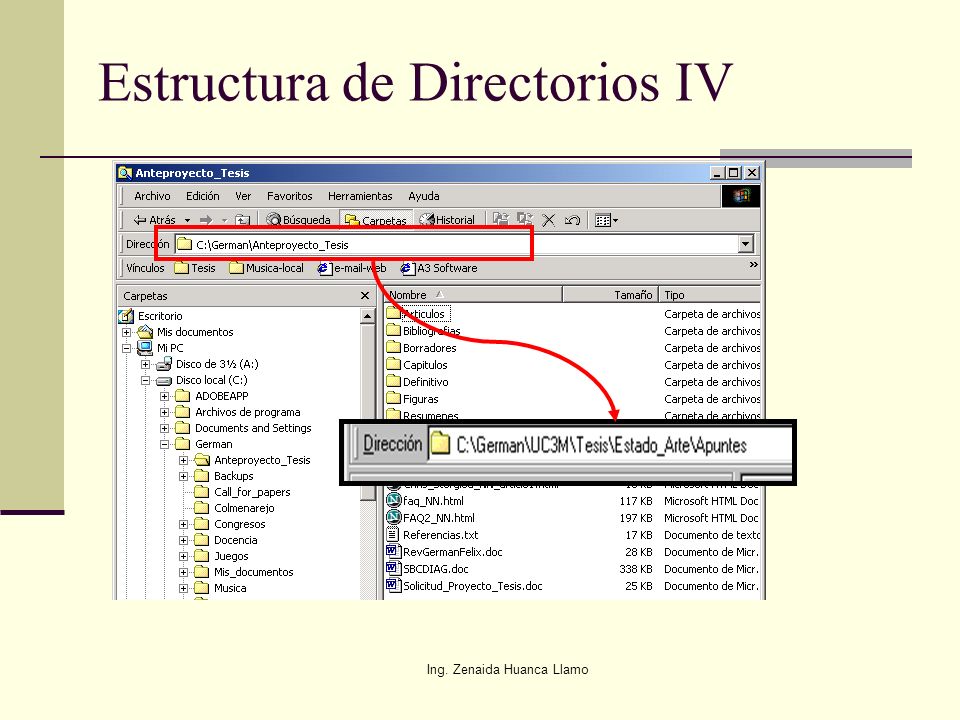This screenshot has height=720, width=960.
Task: Select the Bibliografias folder icon
Action: click(x=394, y=330)
